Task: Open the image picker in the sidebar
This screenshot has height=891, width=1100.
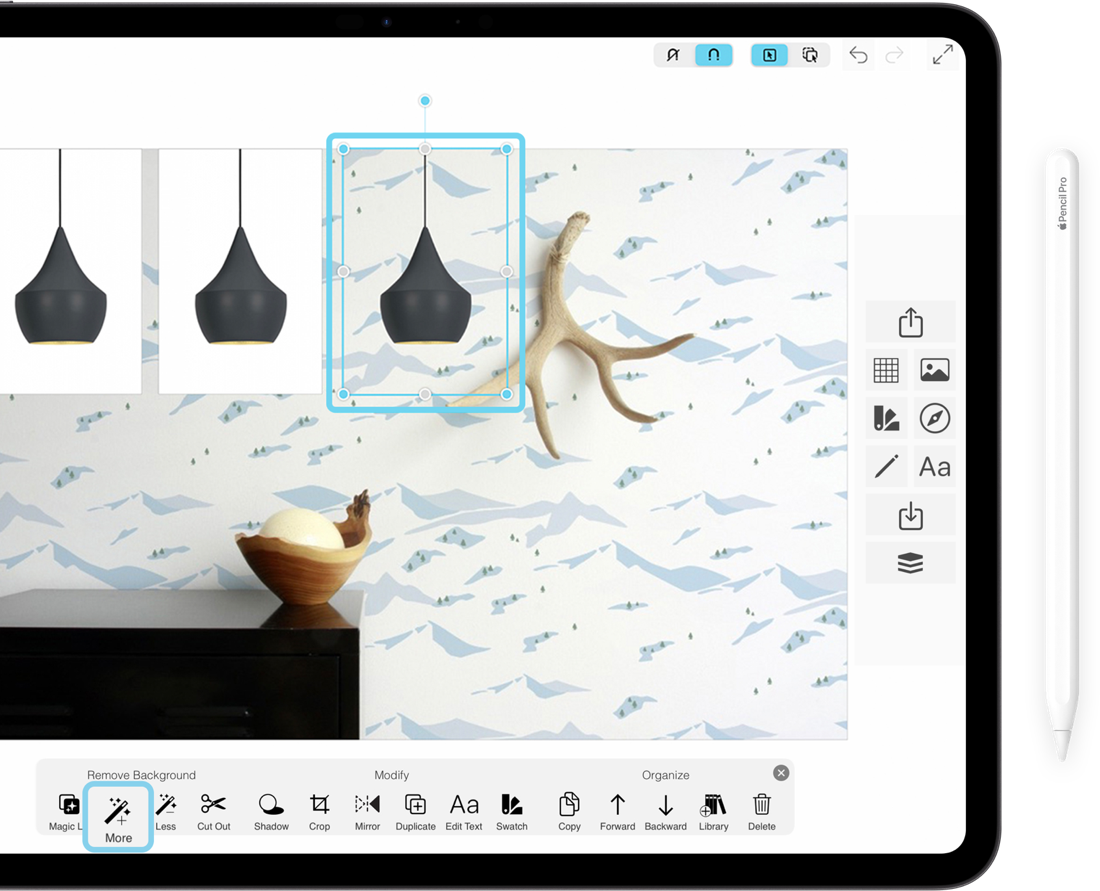Action: point(934,370)
